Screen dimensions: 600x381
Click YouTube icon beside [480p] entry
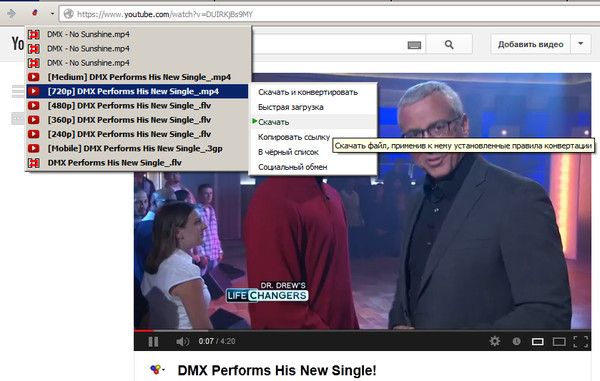pyautogui.click(x=34, y=106)
